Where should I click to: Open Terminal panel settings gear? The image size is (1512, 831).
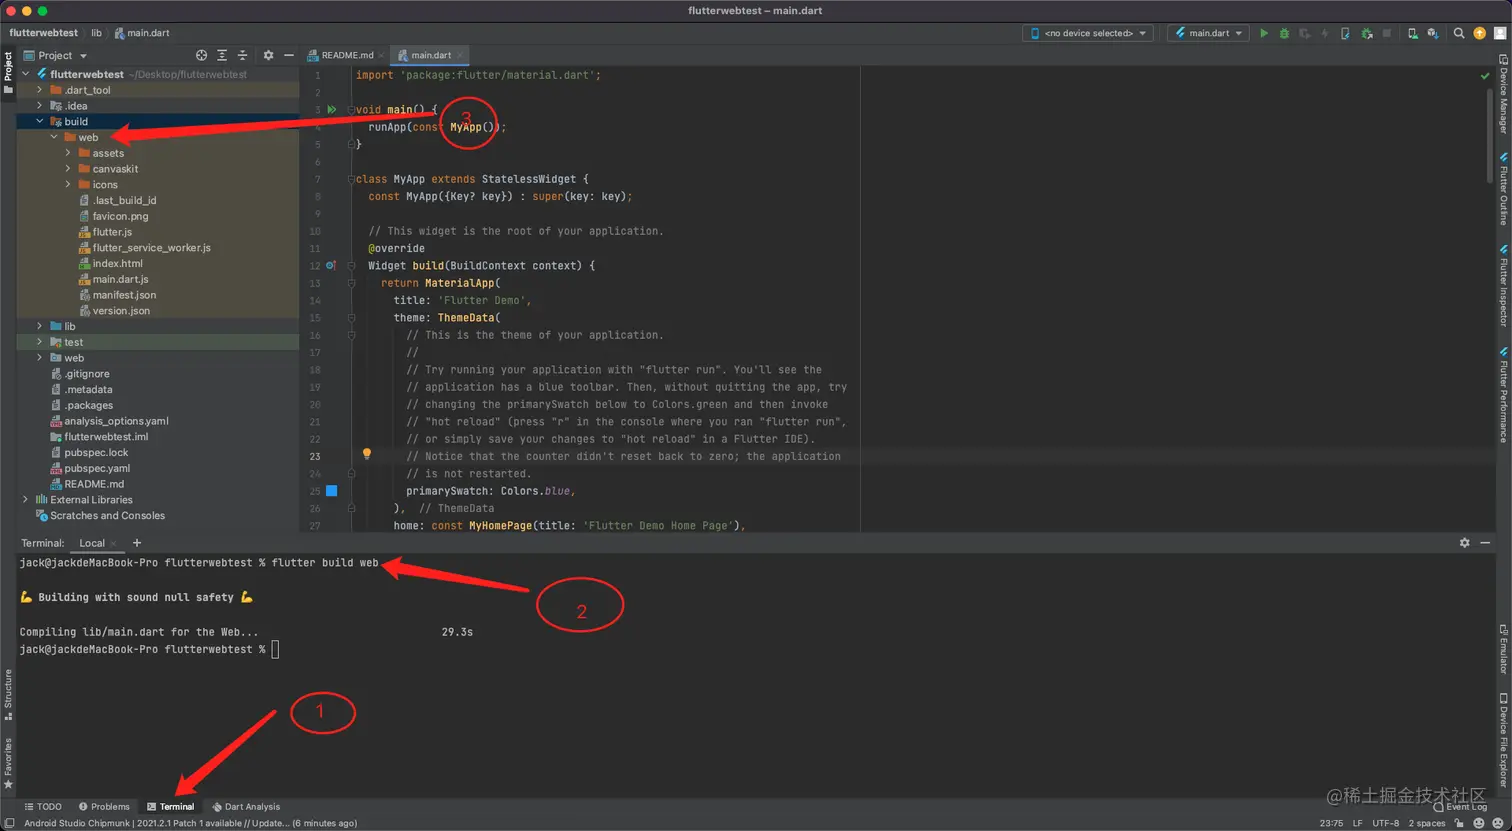click(1465, 543)
